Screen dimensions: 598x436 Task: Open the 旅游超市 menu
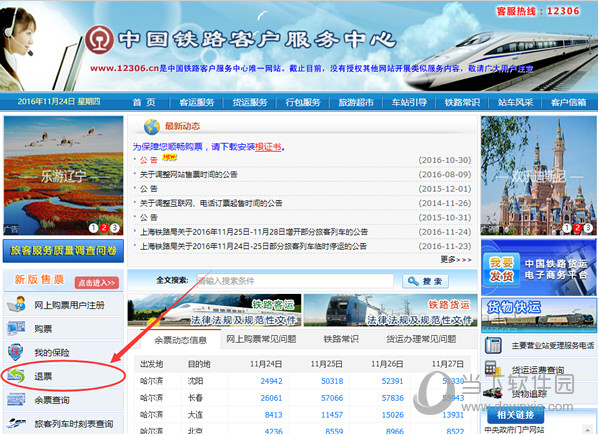point(356,102)
